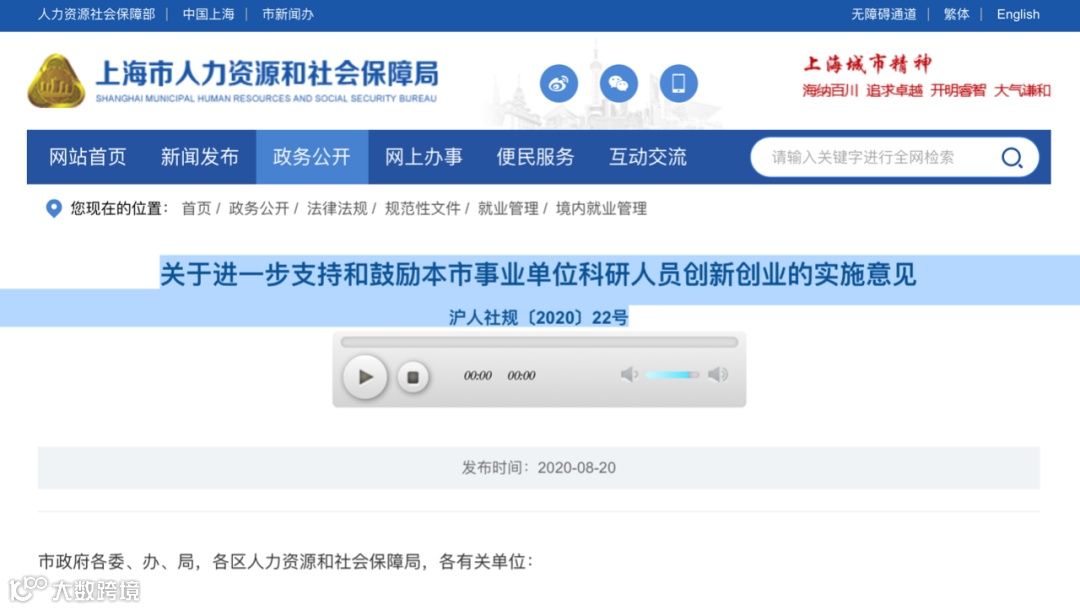1080x610 pixels.
Task: Stop the audio playback
Action: 413,377
